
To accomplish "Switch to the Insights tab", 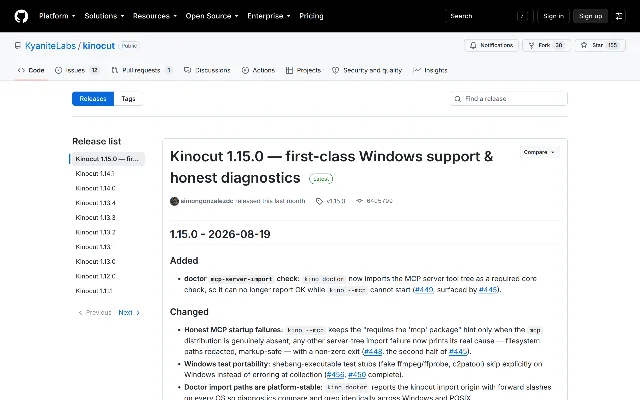I will tap(430, 70).
